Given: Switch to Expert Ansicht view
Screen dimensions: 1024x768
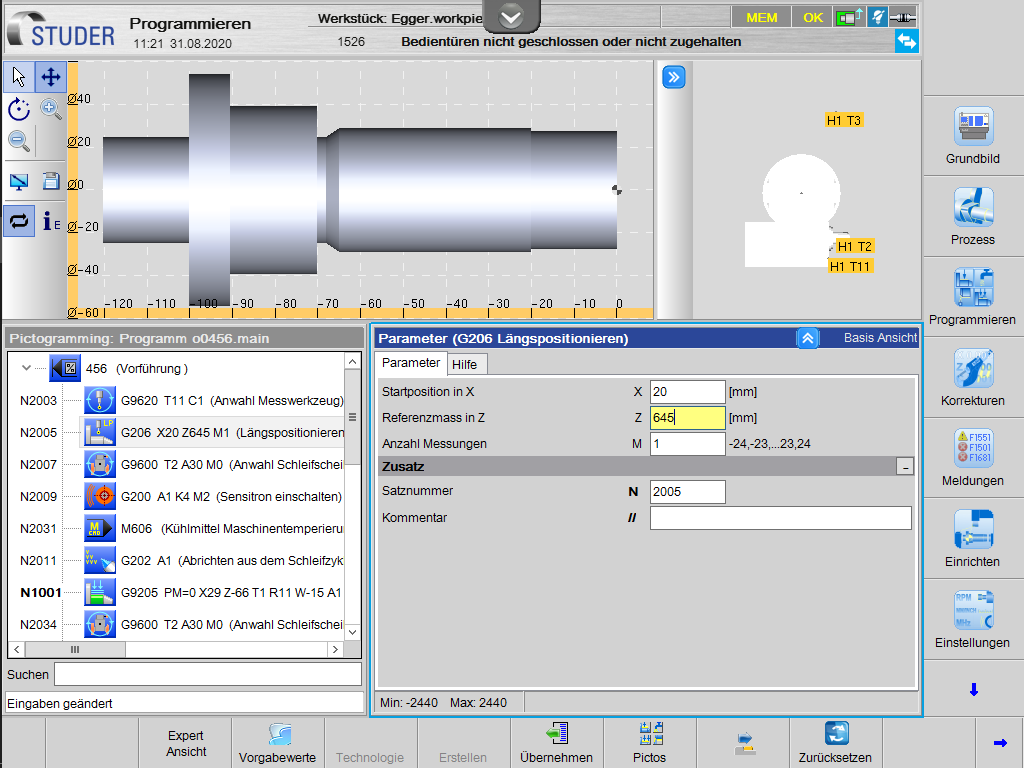Looking at the screenshot, I should click(x=186, y=743).
